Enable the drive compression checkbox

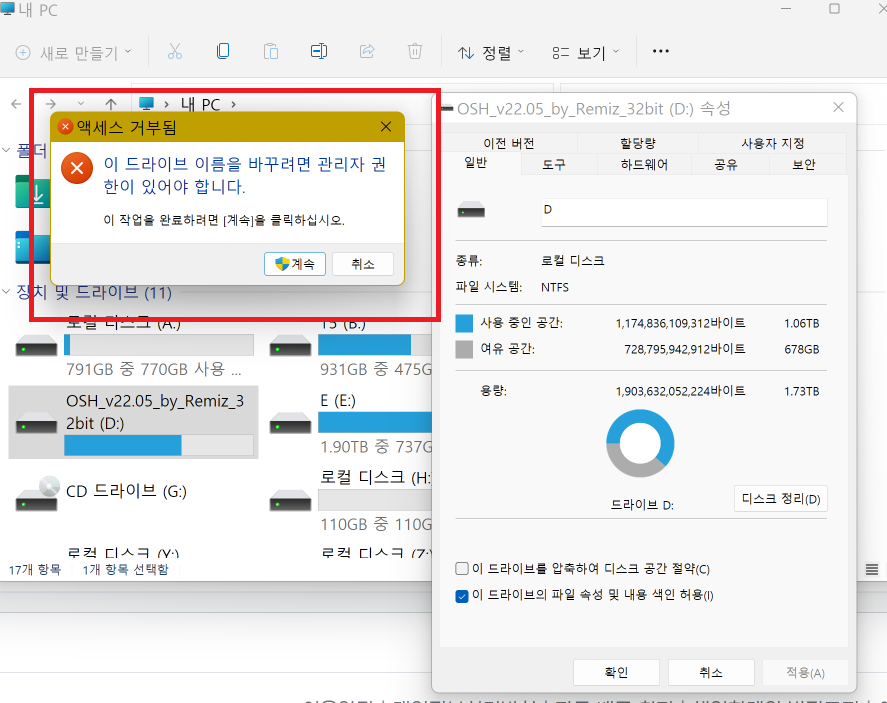(x=462, y=568)
